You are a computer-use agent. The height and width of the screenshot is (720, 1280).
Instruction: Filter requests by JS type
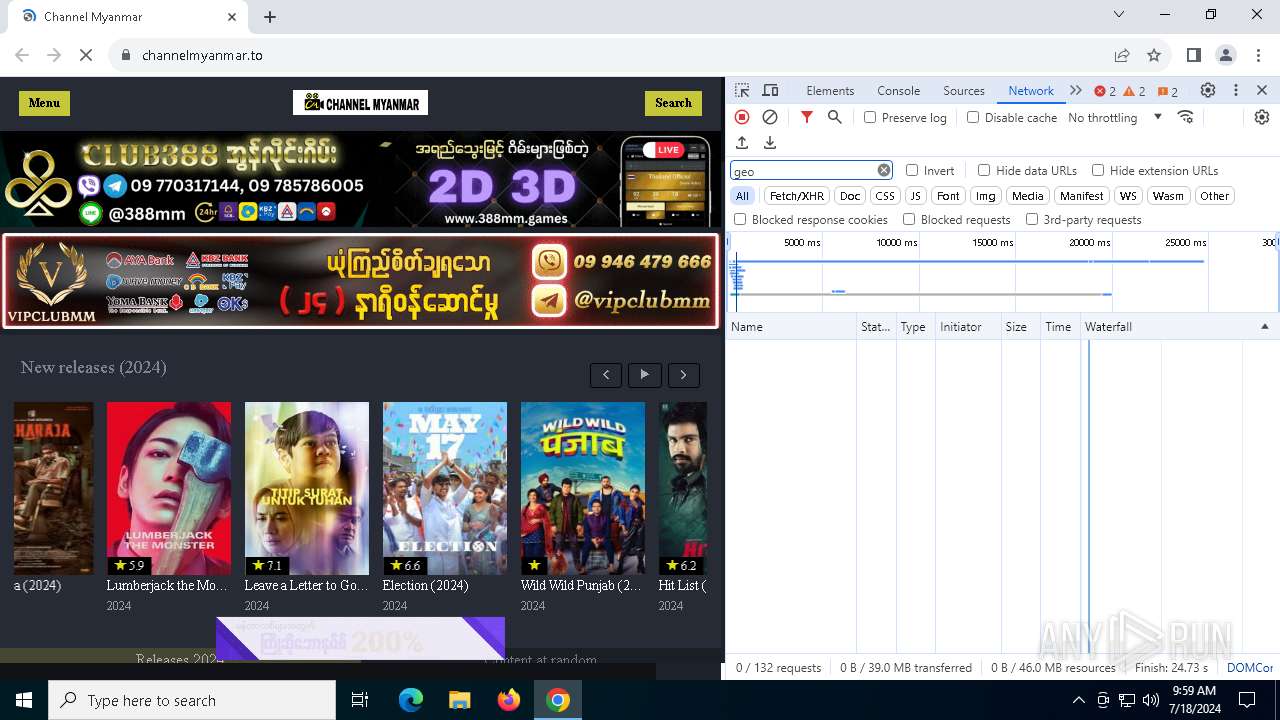coord(915,196)
